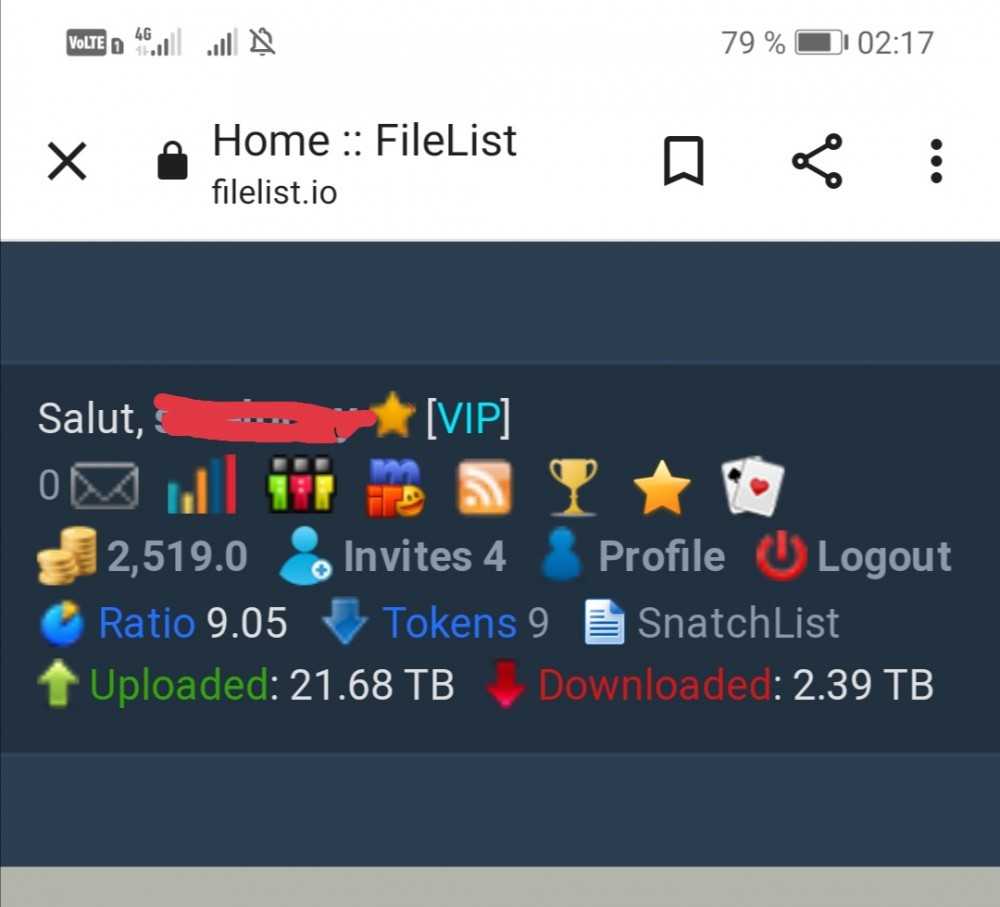Close the browser tab with X
Image resolution: width=1000 pixels, height=907 pixels.
point(67,161)
